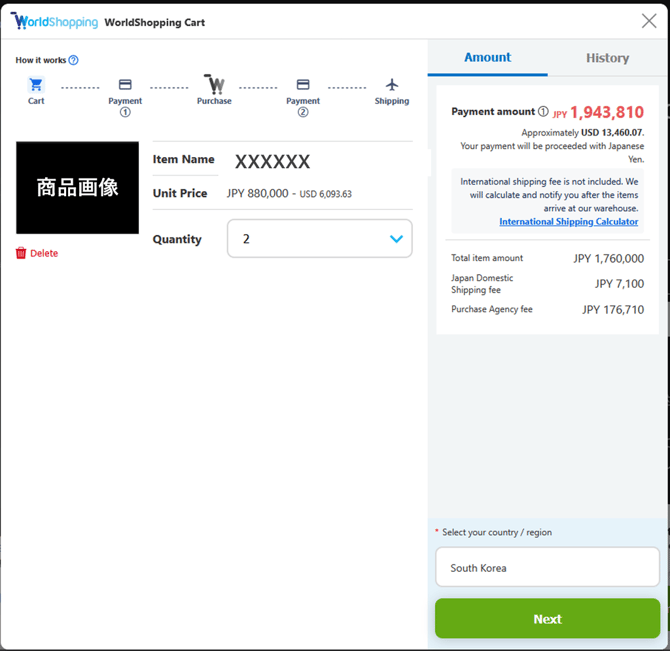The height and width of the screenshot is (651, 670).
Task: Click the Quantity dropdown chevron arrow
Action: (396, 239)
